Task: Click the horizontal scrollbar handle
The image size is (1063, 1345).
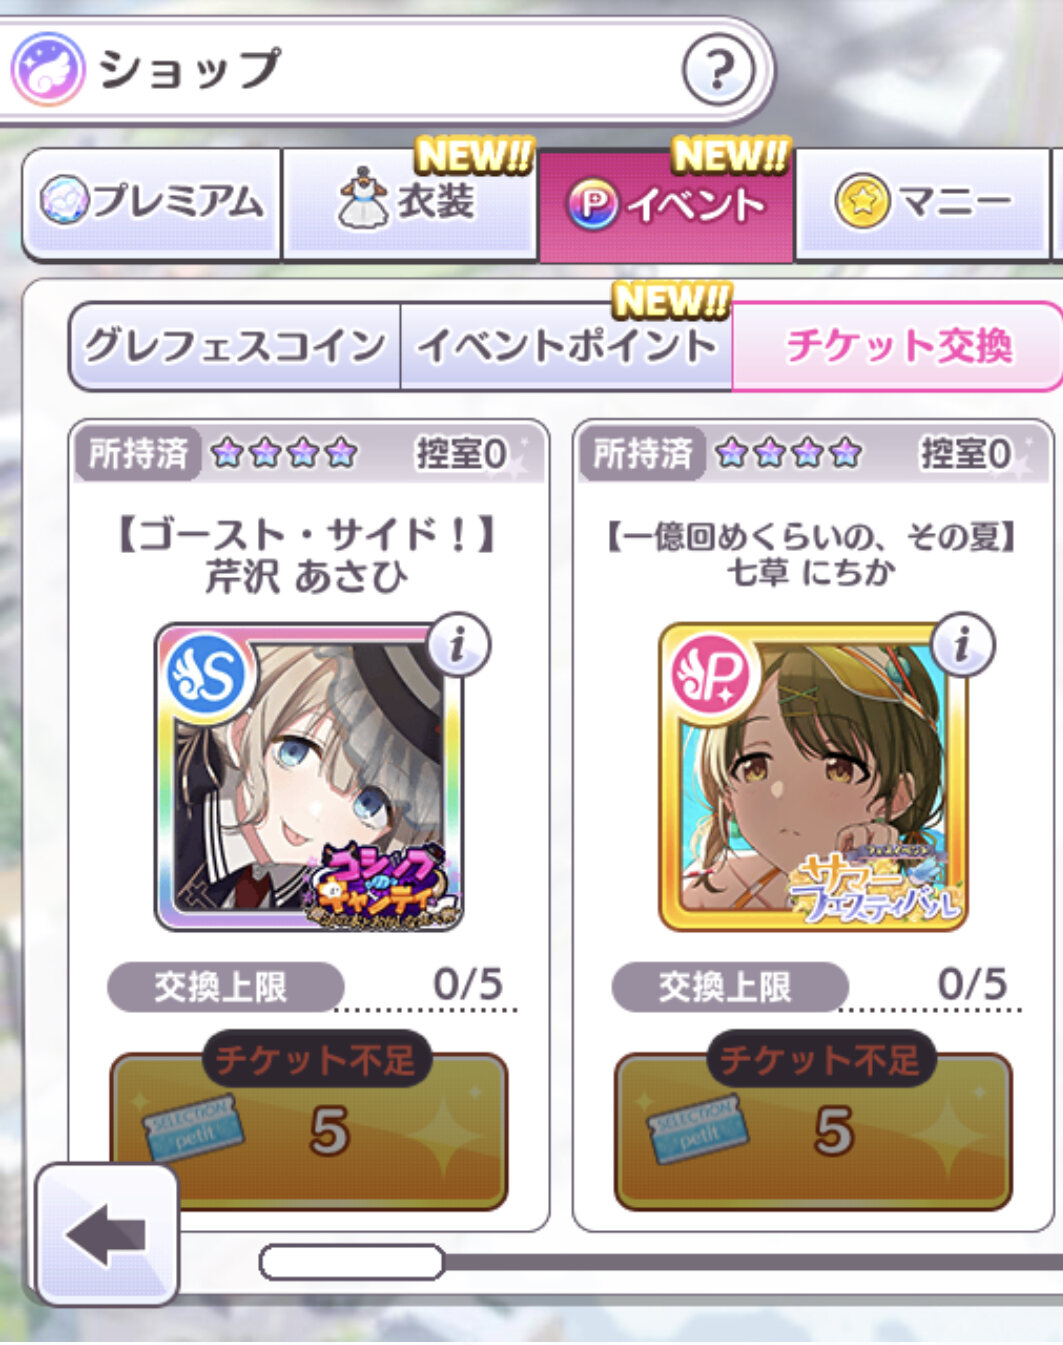Action: [351, 1262]
